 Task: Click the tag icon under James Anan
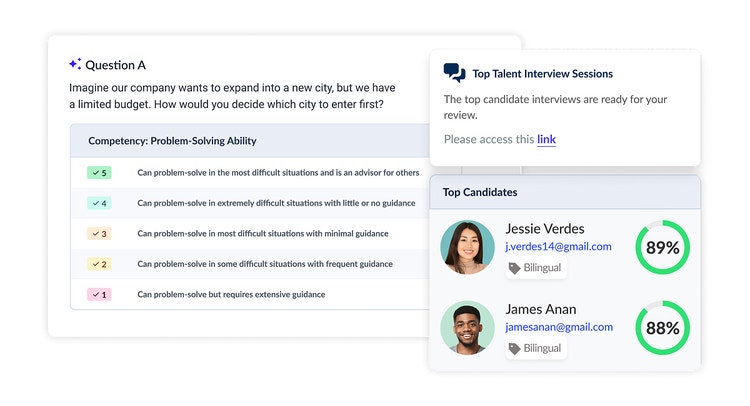point(514,349)
